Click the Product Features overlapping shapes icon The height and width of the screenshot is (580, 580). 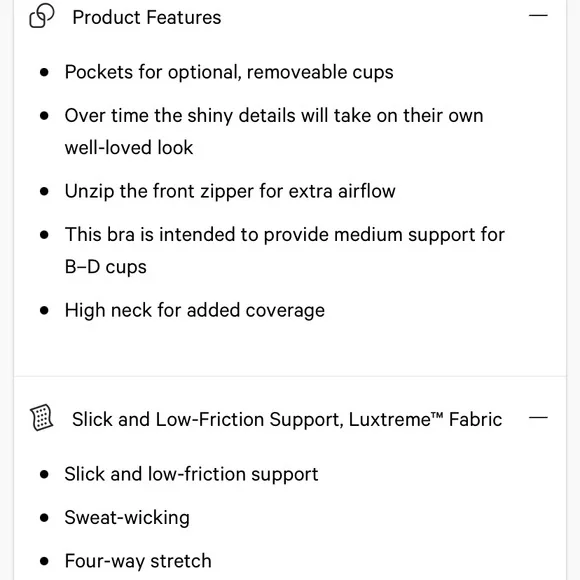tap(42, 16)
